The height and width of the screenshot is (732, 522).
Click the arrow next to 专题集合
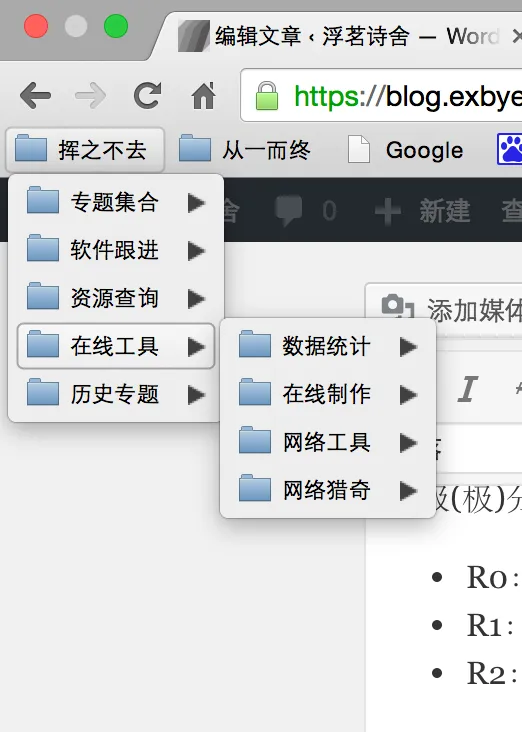(x=197, y=203)
